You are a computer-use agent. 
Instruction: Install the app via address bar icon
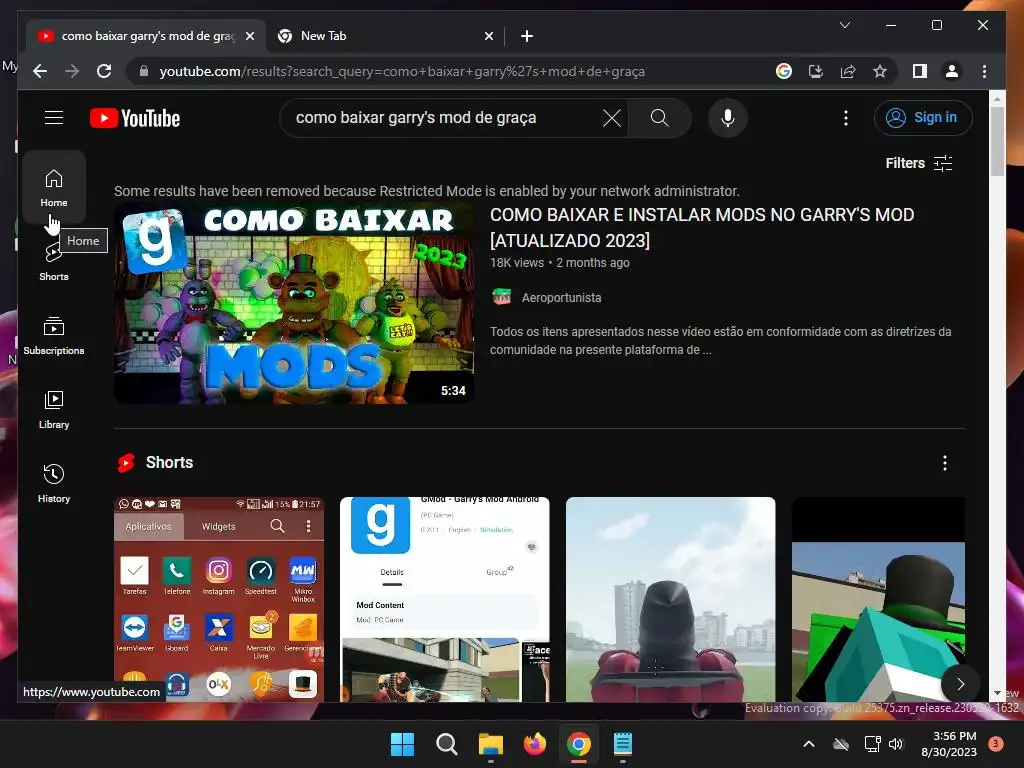(816, 71)
